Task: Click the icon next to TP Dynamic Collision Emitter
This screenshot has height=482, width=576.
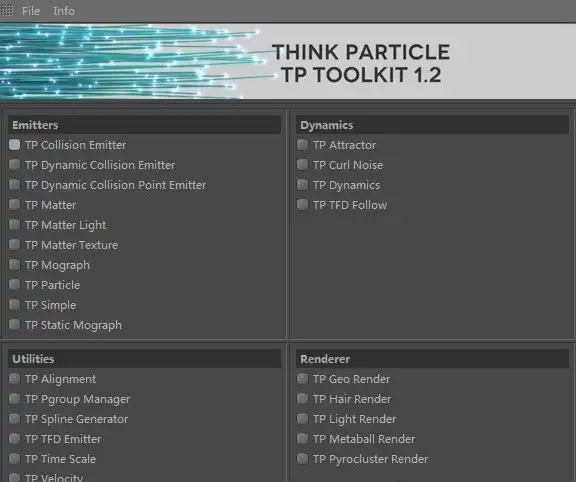Action: pos(14,165)
